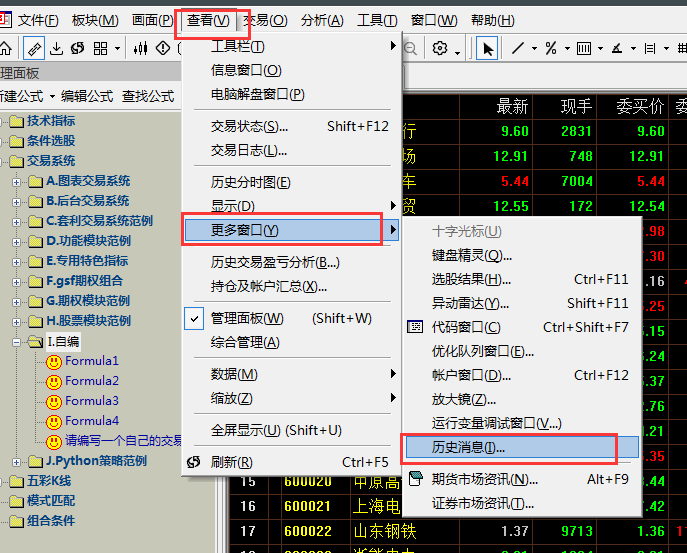Image resolution: width=687 pixels, height=553 pixels.
Task: Click the download arrow icon in toolbar
Action: tap(57, 48)
